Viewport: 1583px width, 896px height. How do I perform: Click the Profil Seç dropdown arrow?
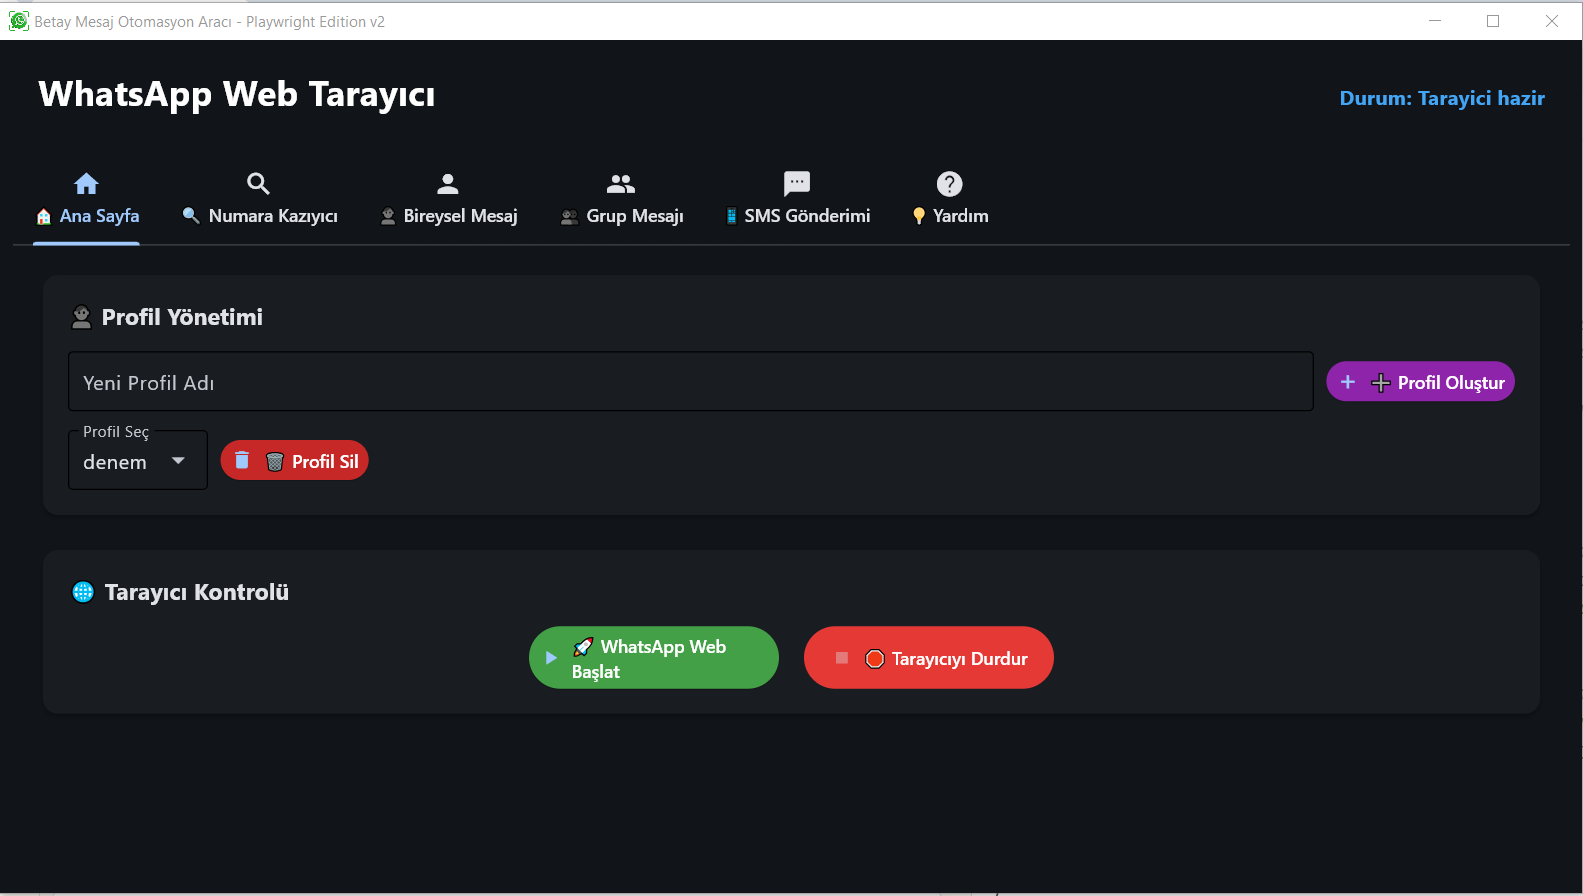(x=178, y=461)
